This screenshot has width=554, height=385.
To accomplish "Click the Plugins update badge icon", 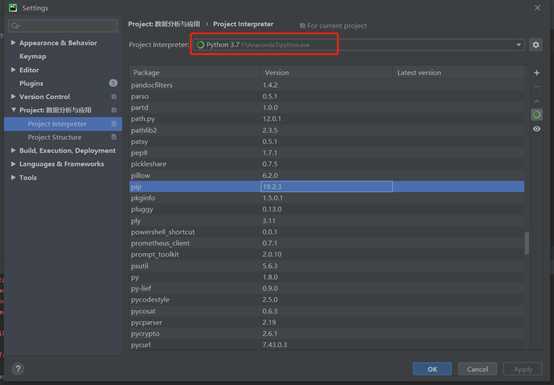I will [113, 83].
